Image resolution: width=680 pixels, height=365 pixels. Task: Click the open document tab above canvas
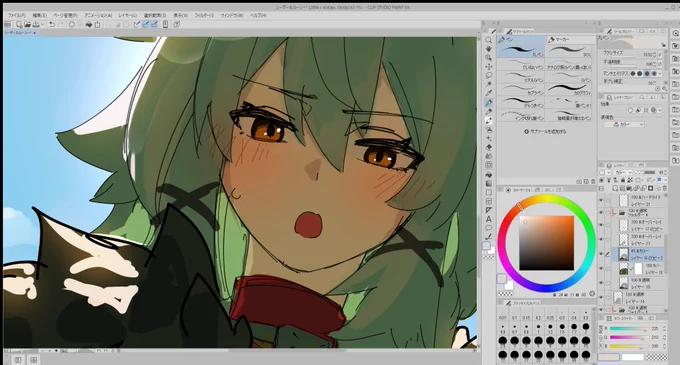20,33
